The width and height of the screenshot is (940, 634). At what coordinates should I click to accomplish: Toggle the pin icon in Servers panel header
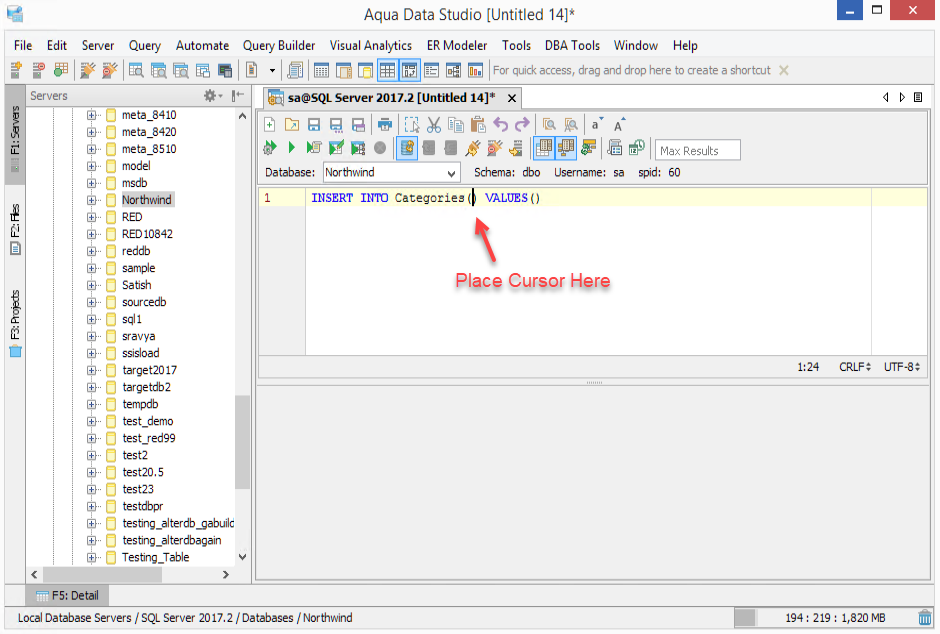click(x=238, y=96)
